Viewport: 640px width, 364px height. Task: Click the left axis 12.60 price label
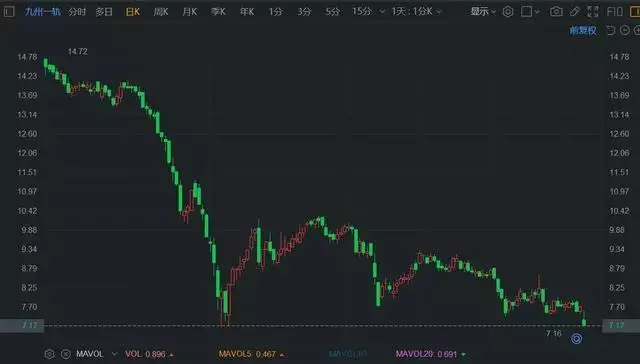point(27,134)
